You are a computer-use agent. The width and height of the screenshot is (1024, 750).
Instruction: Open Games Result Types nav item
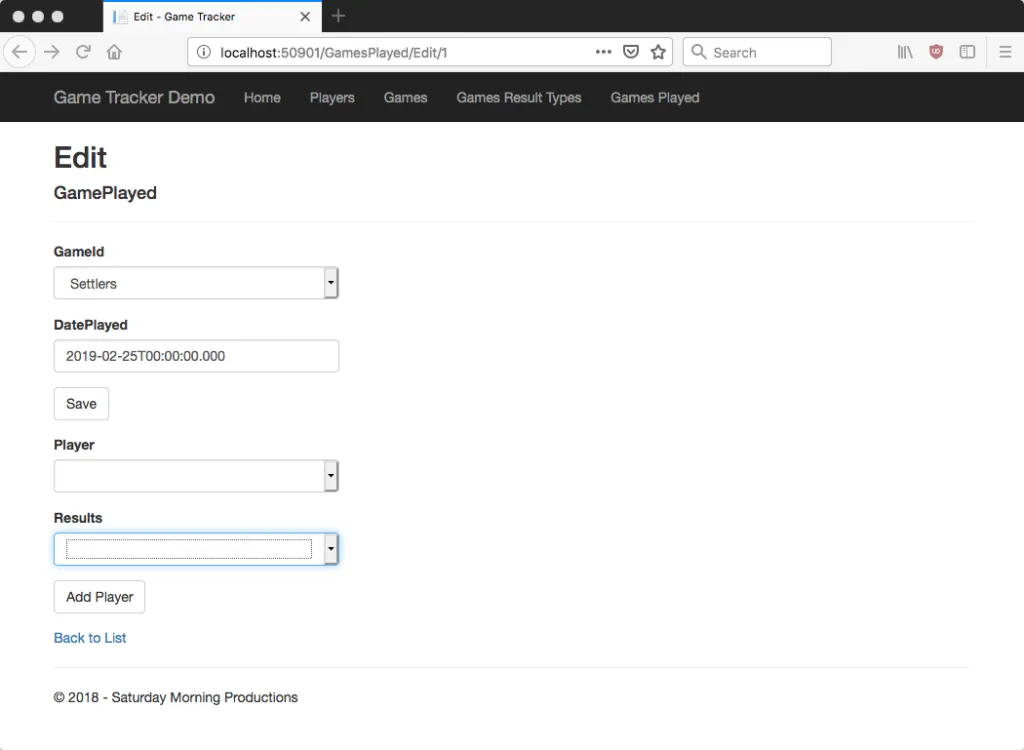[x=519, y=97]
